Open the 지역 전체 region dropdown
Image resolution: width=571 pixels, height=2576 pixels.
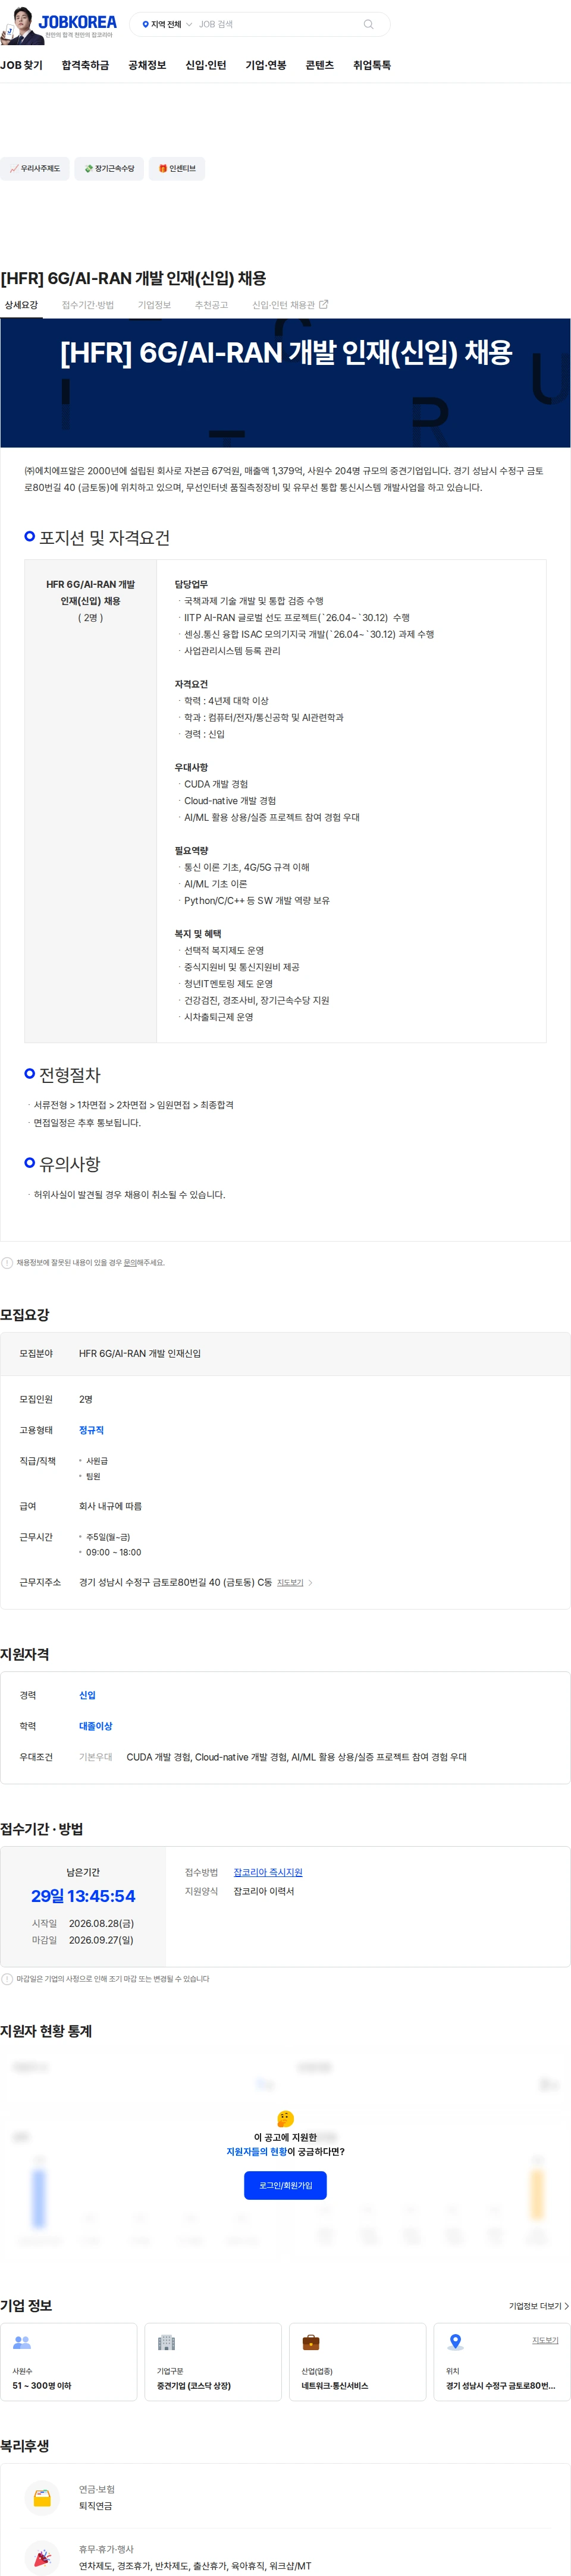click(166, 24)
